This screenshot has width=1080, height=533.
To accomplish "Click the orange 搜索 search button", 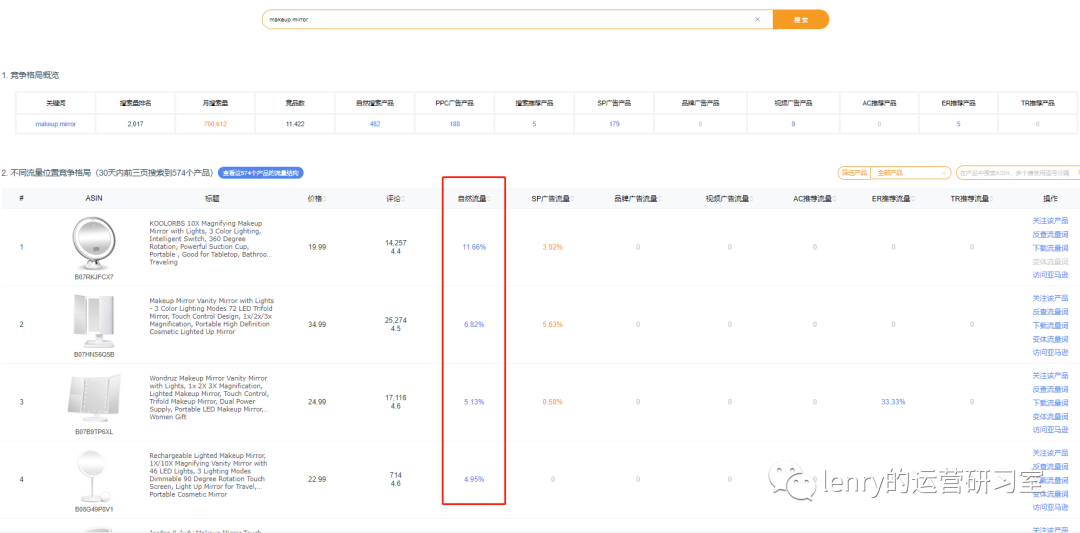I will (800, 19).
